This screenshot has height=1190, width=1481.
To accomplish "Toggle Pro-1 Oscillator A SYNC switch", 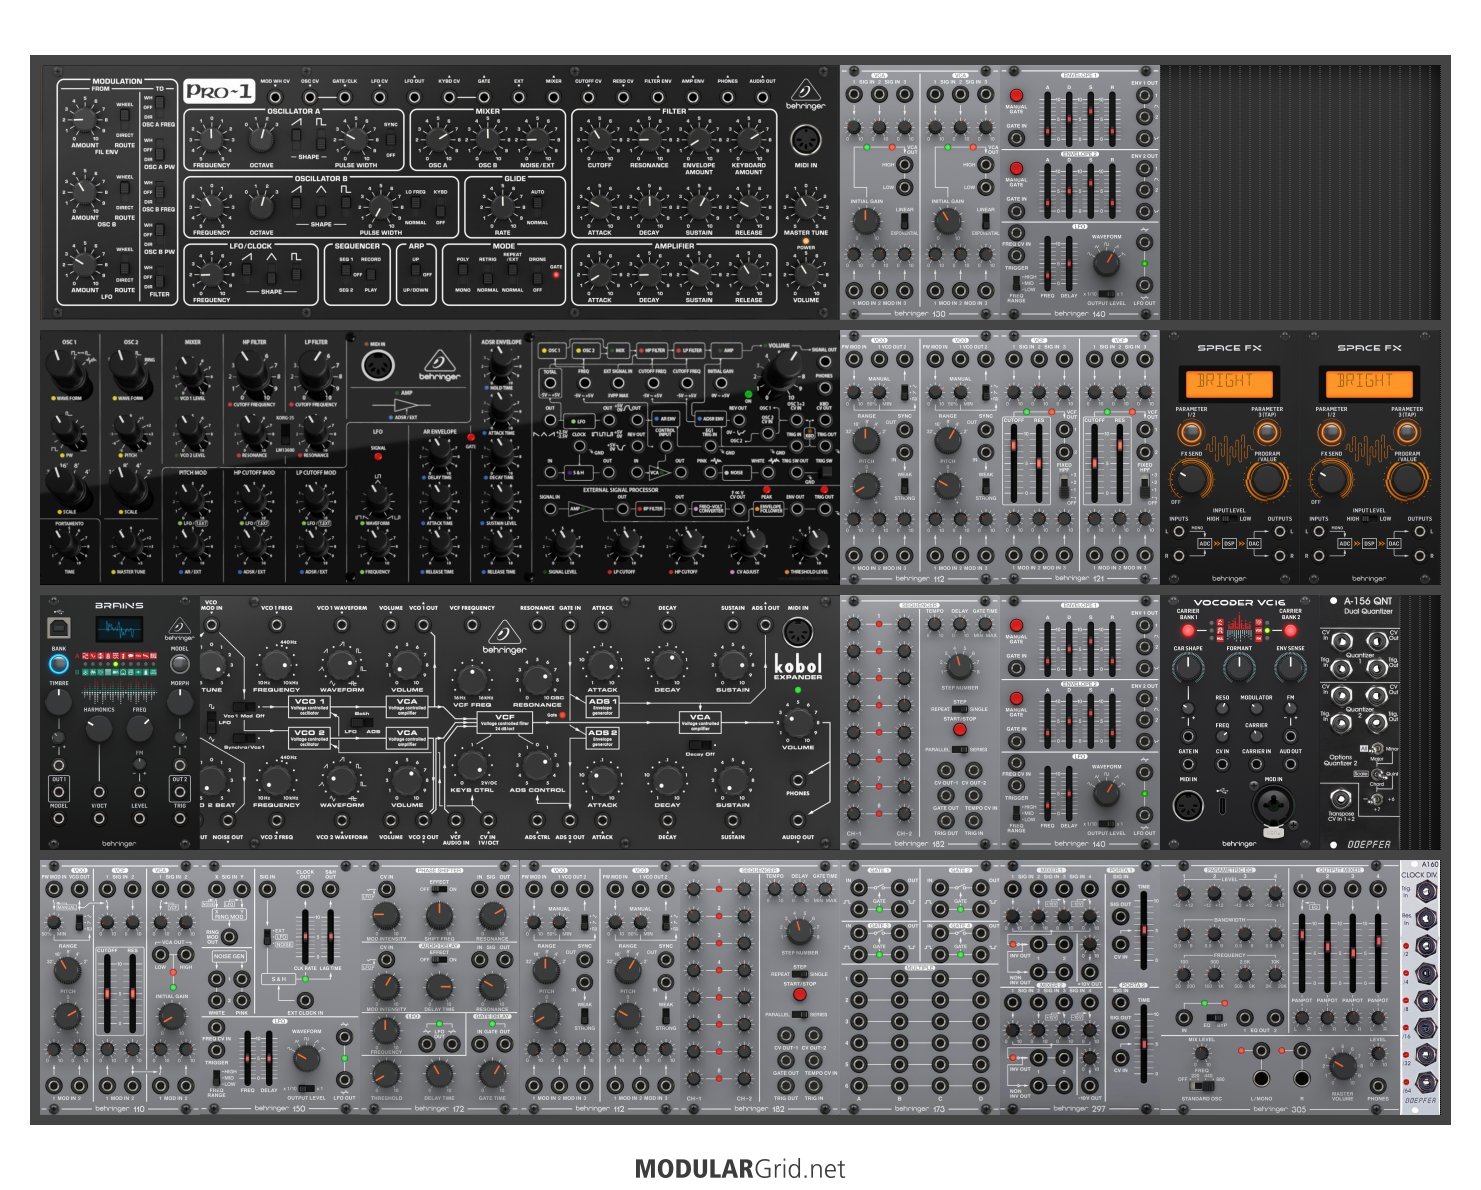I will click(x=390, y=140).
